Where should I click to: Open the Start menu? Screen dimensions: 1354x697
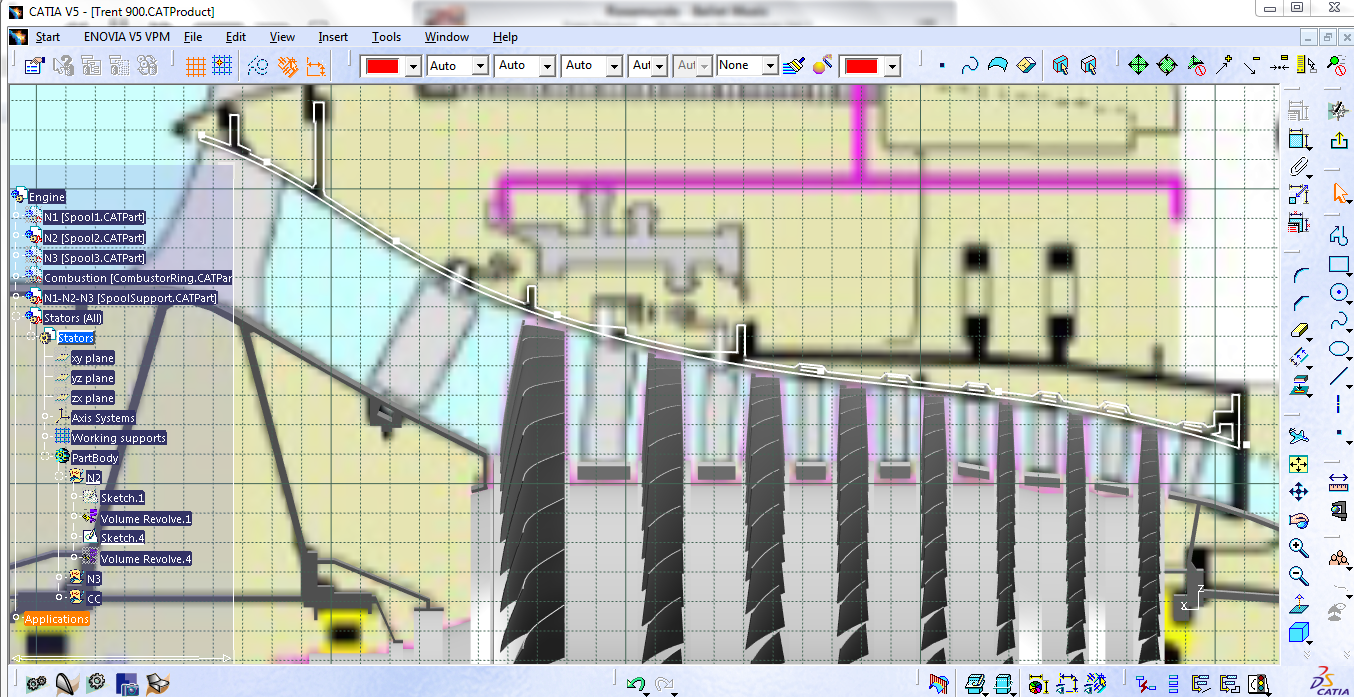(x=47, y=37)
